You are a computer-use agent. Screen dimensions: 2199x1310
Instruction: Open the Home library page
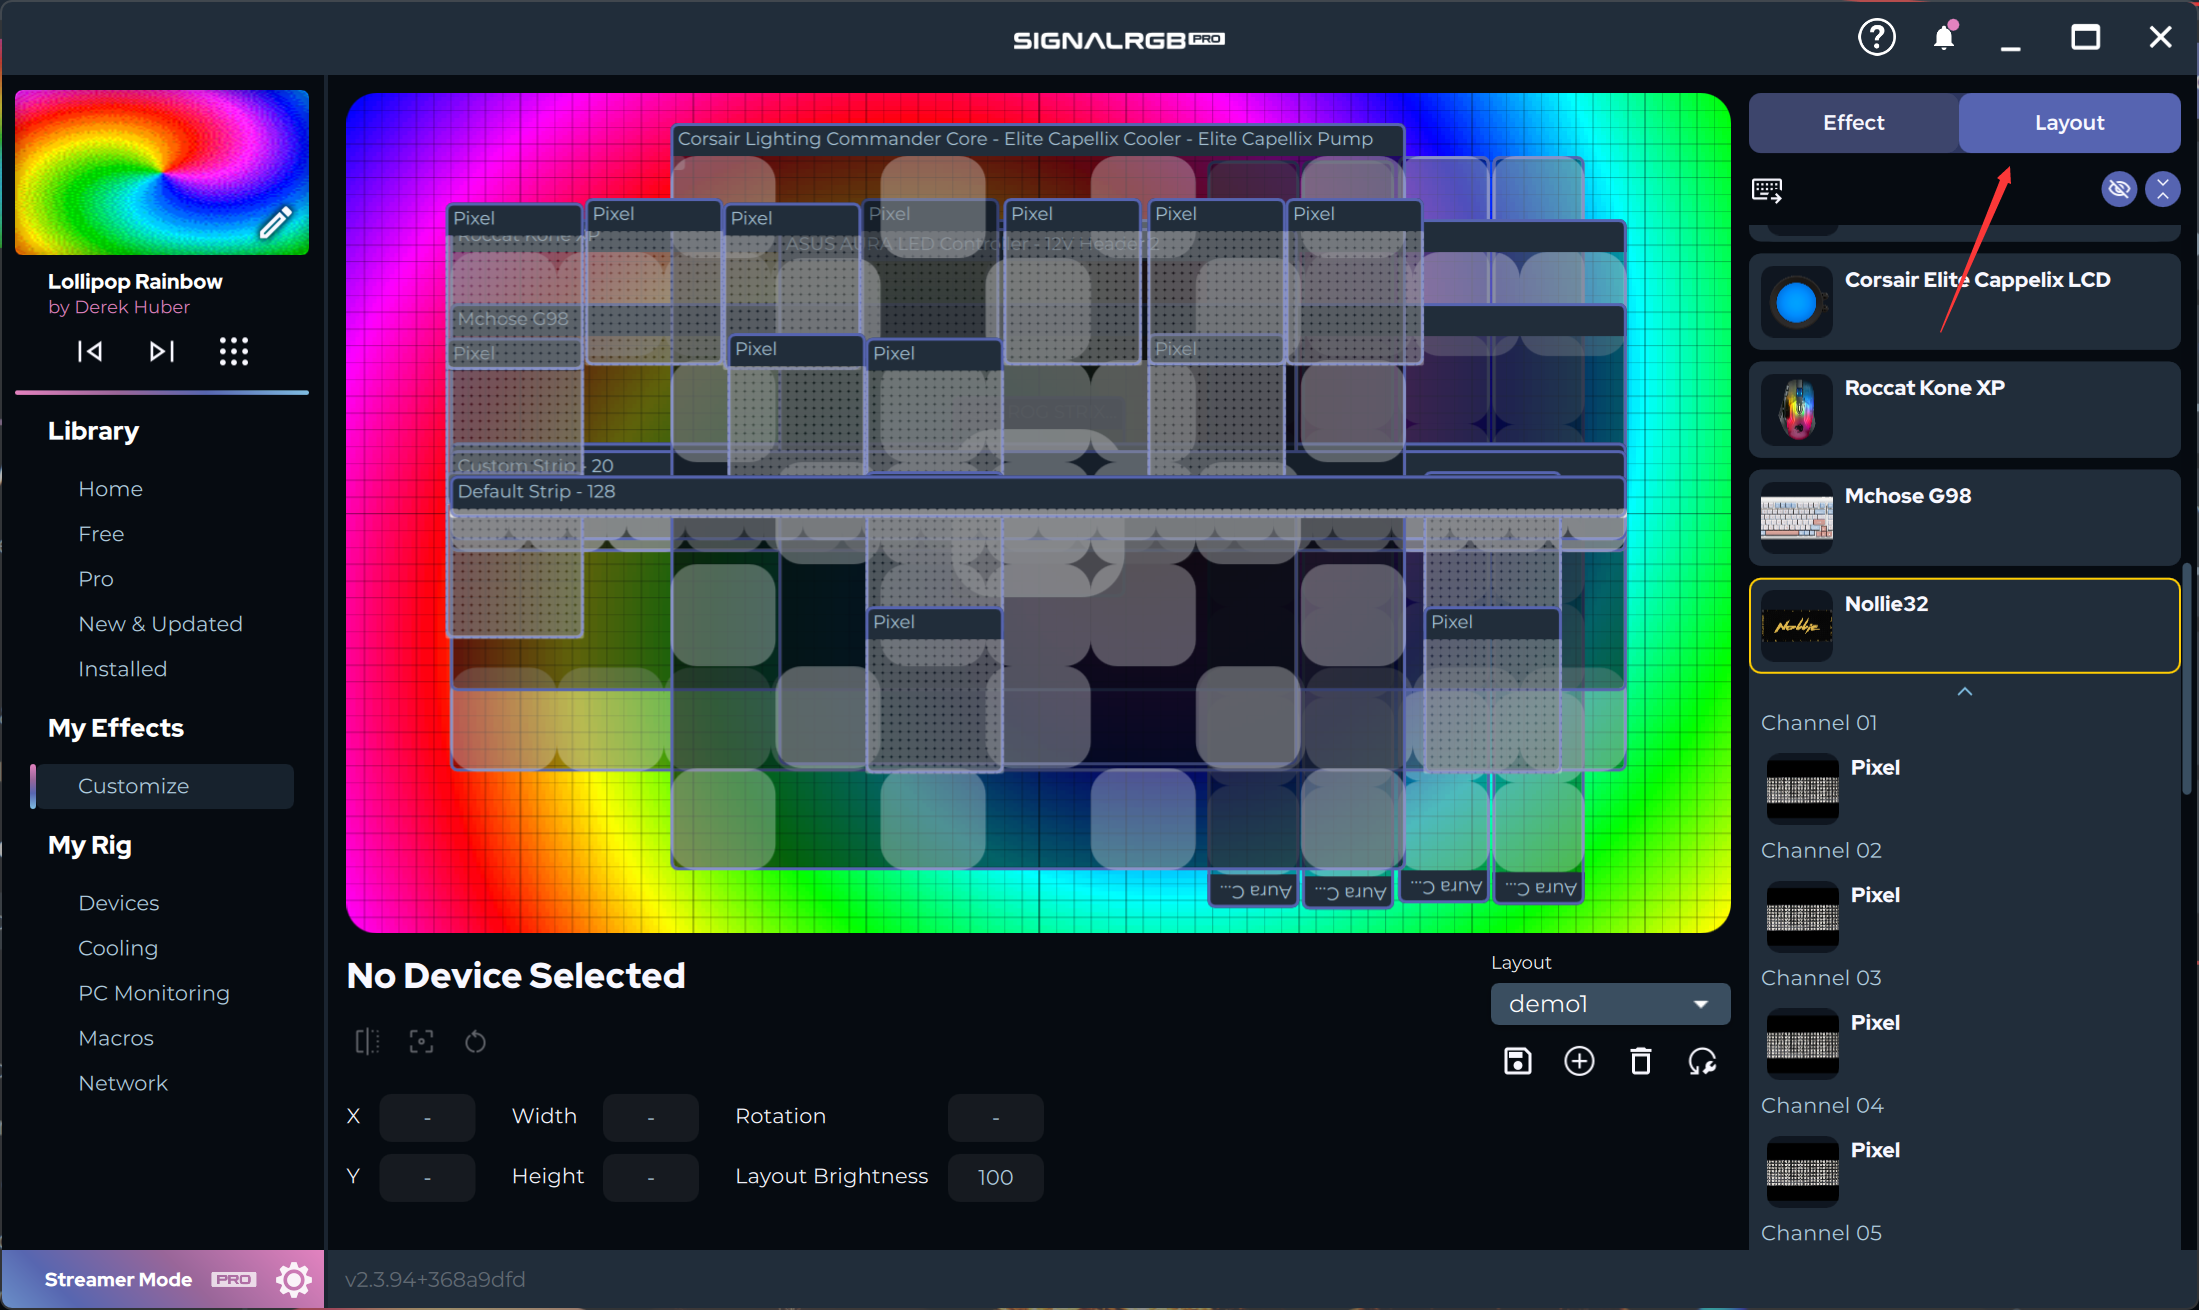[x=111, y=489]
